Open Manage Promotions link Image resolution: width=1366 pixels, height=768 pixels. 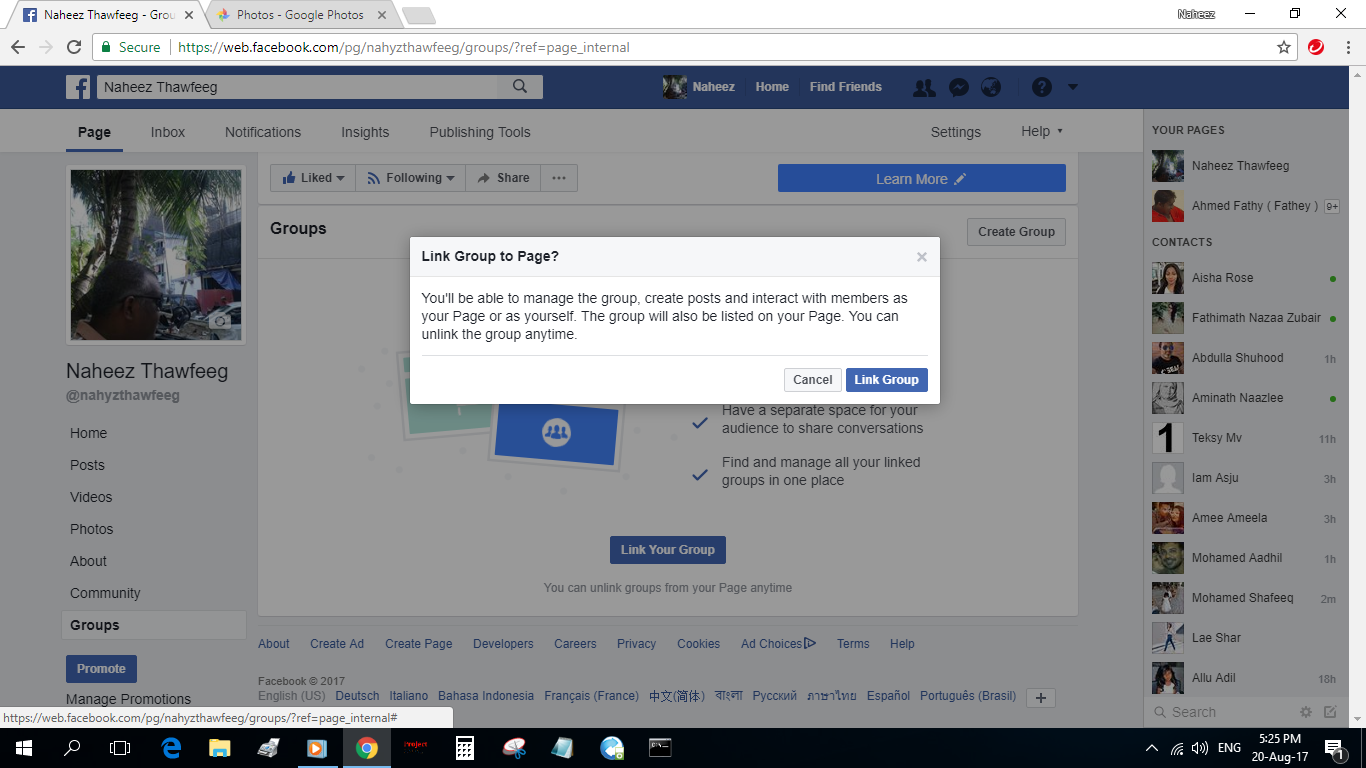pos(128,699)
